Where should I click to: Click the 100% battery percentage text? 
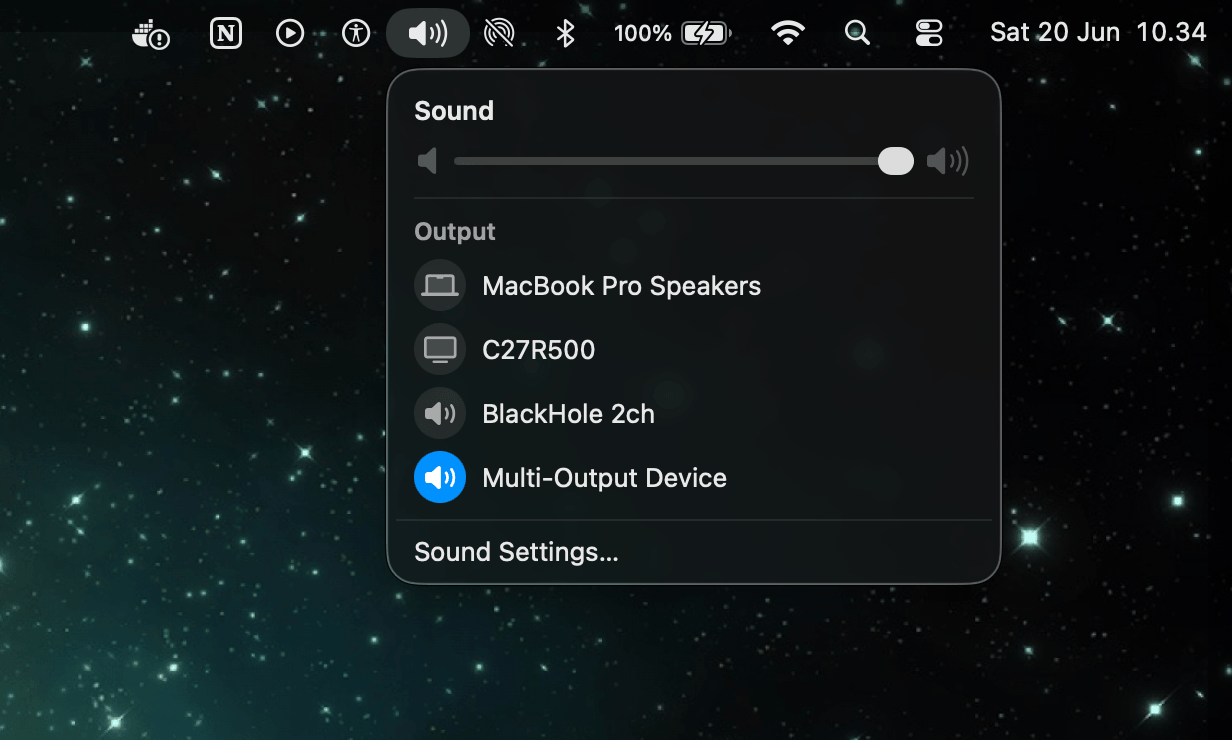[643, 34]
